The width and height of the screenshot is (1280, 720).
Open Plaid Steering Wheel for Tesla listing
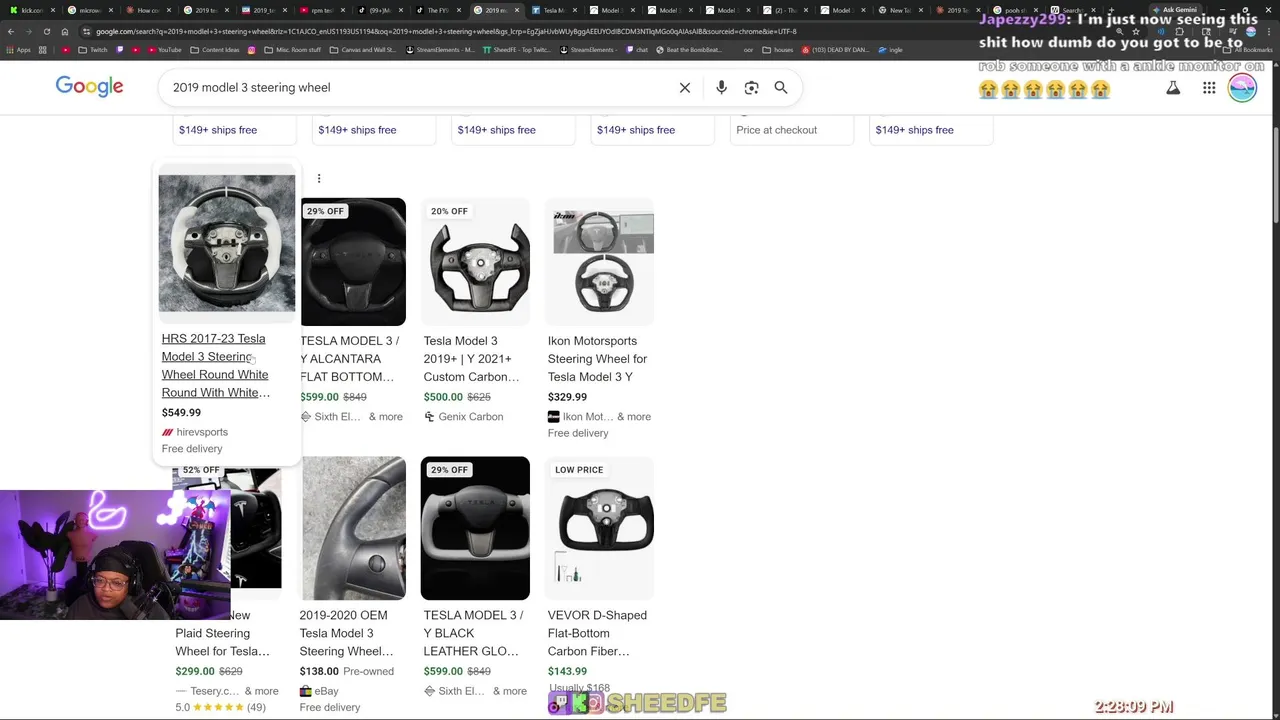[222, 633]
